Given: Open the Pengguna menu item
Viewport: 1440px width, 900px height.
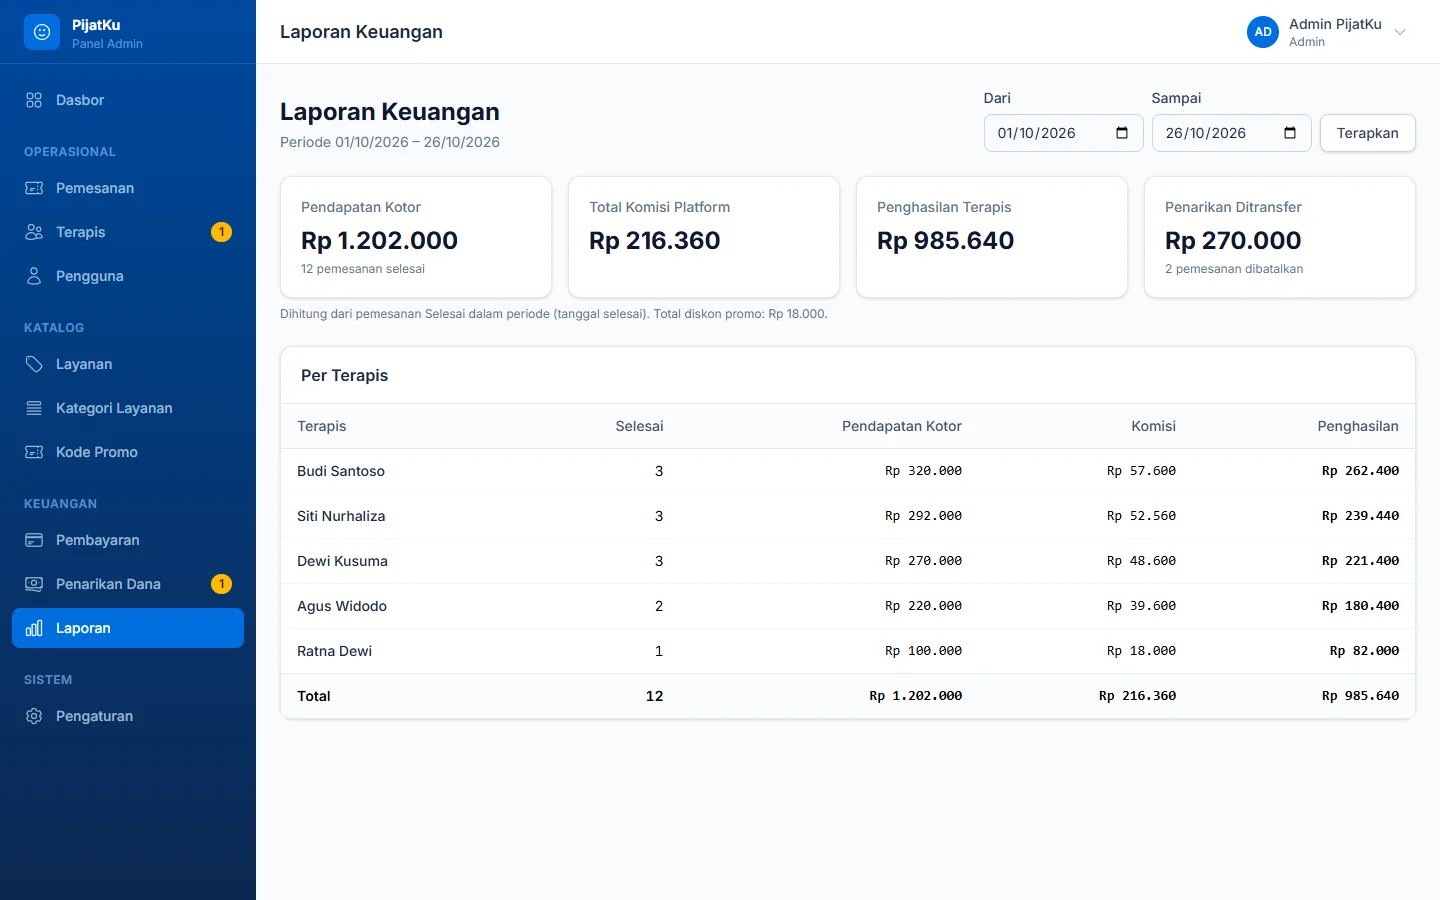Looking at the screenshot, I should click(128, 276).
